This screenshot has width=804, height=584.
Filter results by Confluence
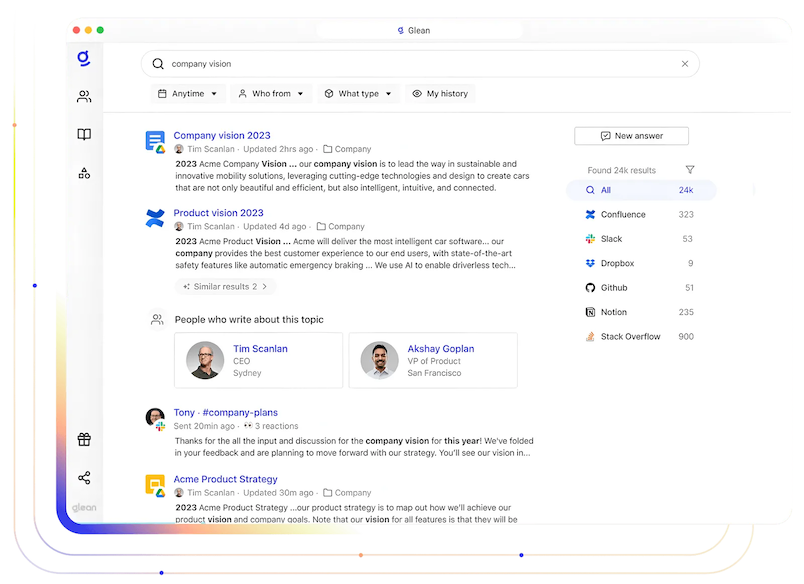click(641, 214)
